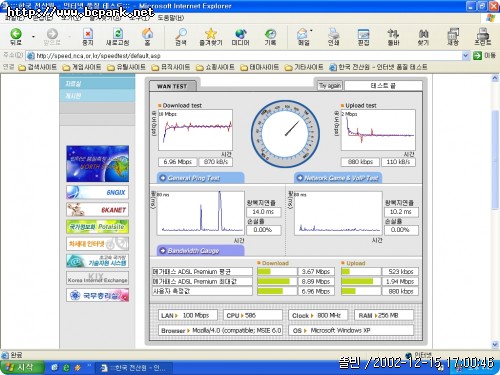Expand the address bar dropdown arrow
Image resolution: width=500 pixels, height=375 pixels.
[x=465, y=56]
